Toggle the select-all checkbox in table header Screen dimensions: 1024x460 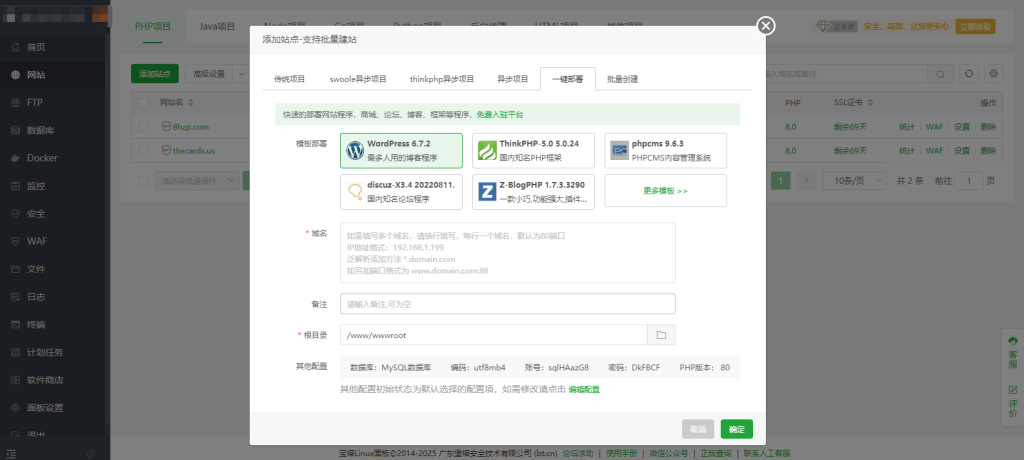tap(144, 103)
